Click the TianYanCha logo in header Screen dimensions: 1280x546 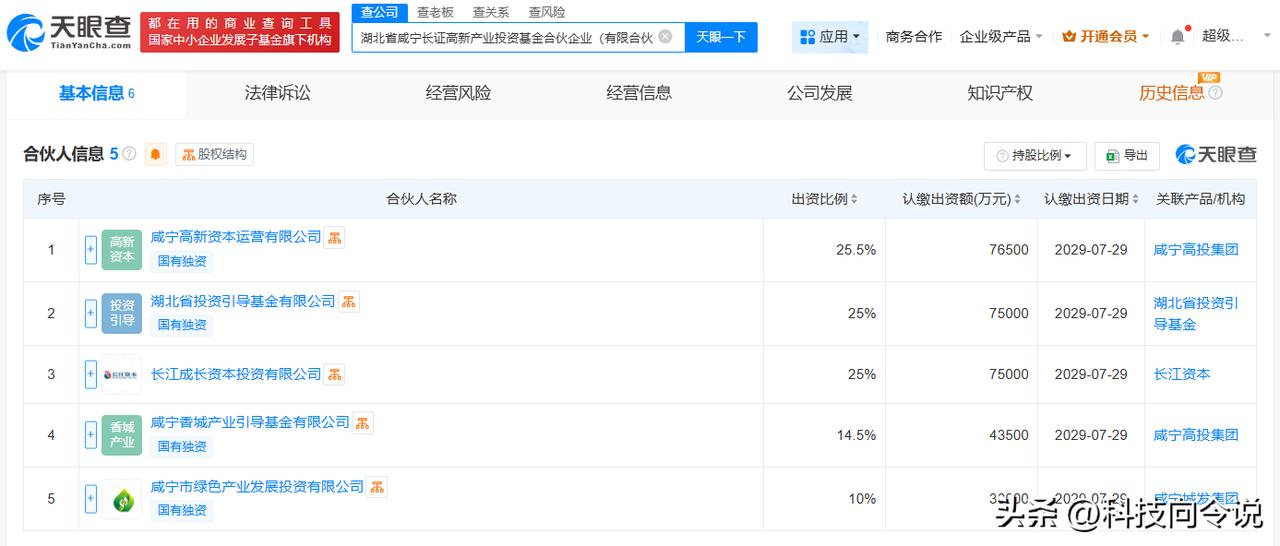click(68, 33)
